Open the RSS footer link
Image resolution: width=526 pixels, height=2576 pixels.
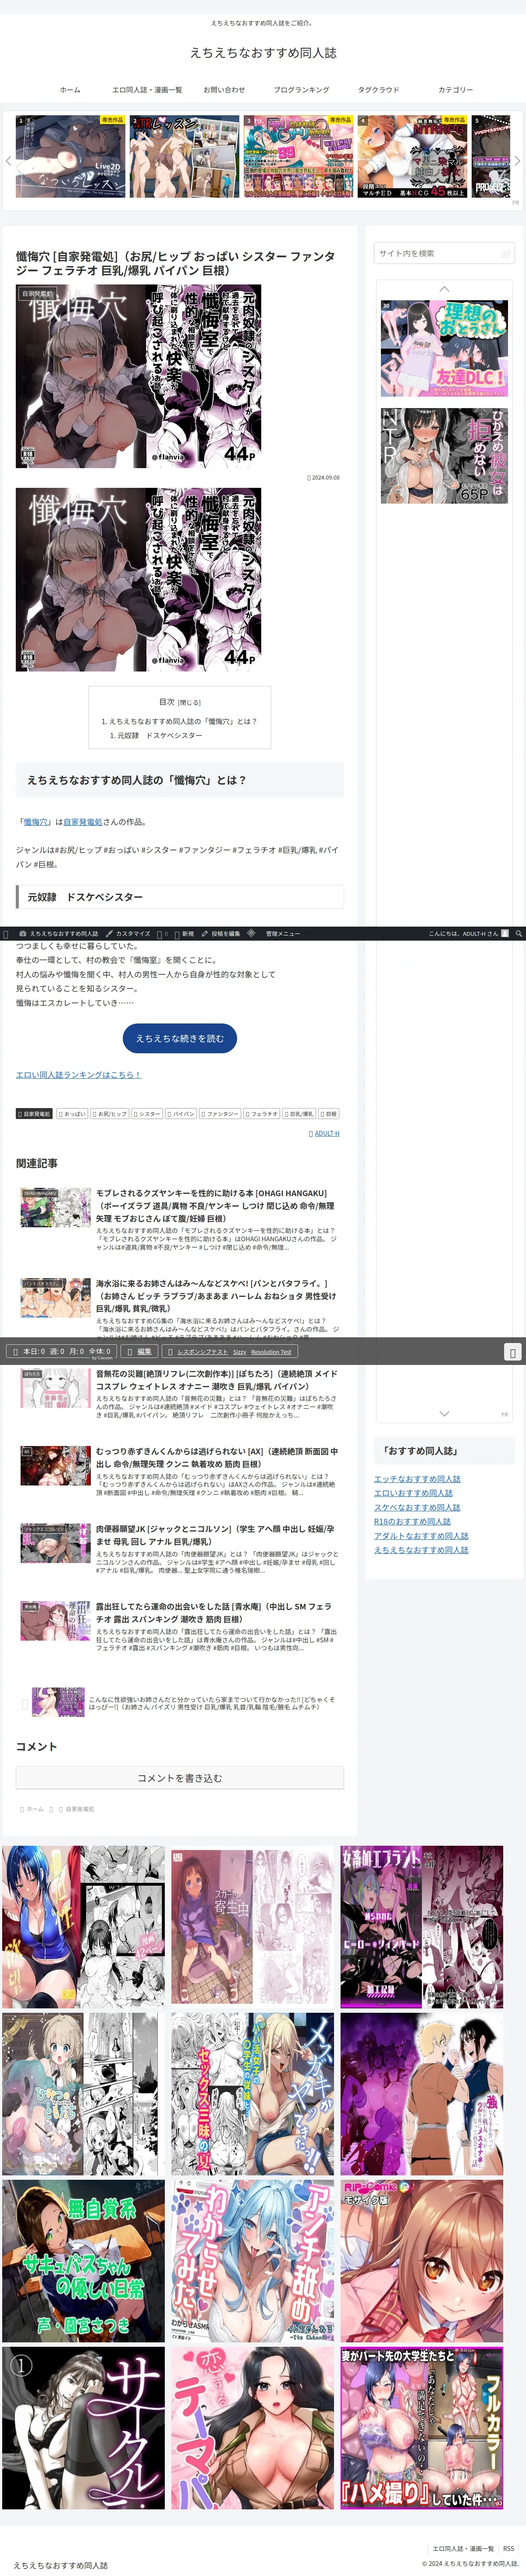click(509, 2549)
